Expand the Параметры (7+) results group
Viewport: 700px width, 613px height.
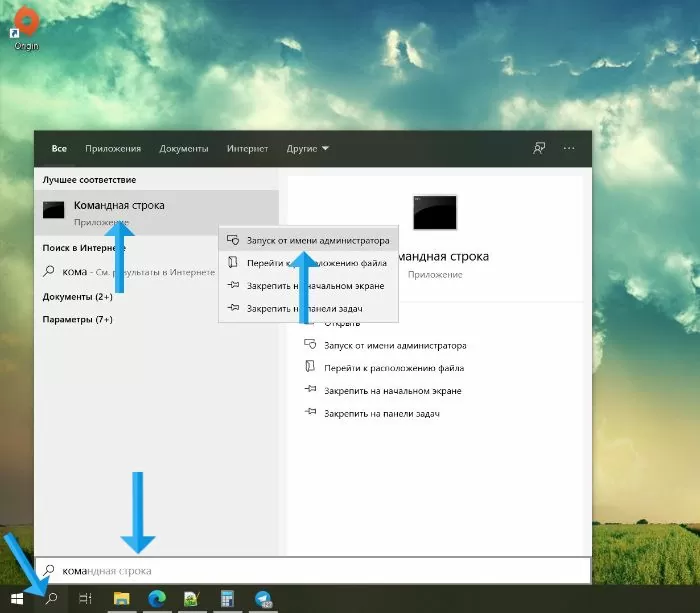(77, 320)
